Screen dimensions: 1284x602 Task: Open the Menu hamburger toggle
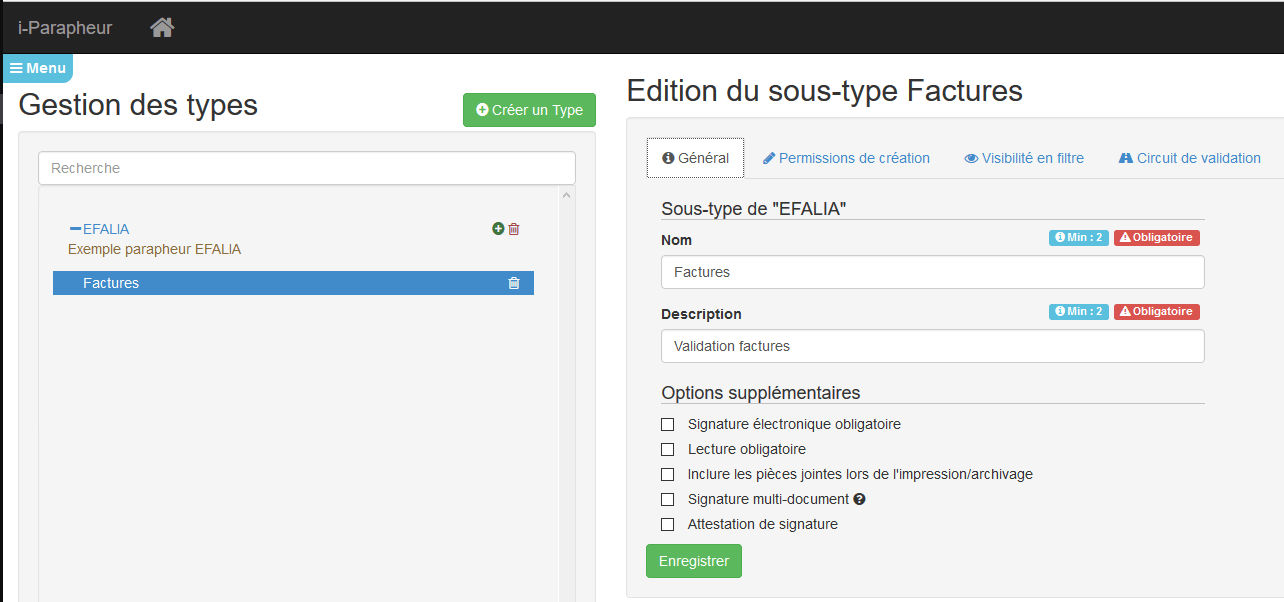click(x=38, y=68)
